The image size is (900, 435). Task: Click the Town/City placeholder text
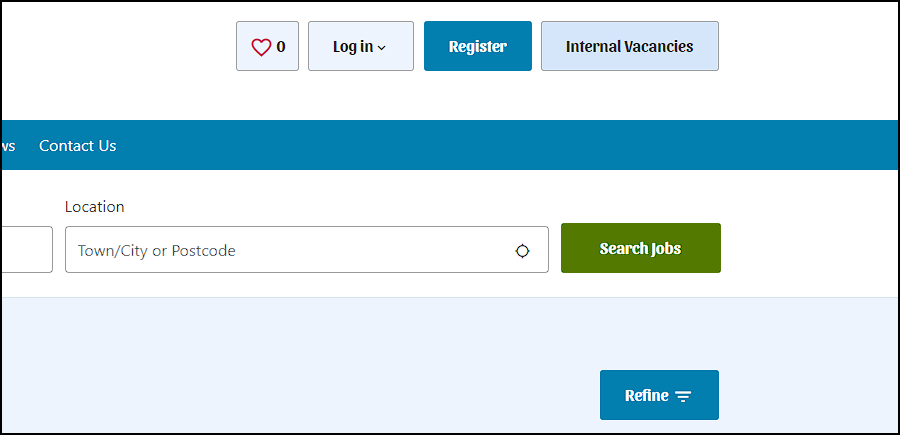tap(157, 251)
